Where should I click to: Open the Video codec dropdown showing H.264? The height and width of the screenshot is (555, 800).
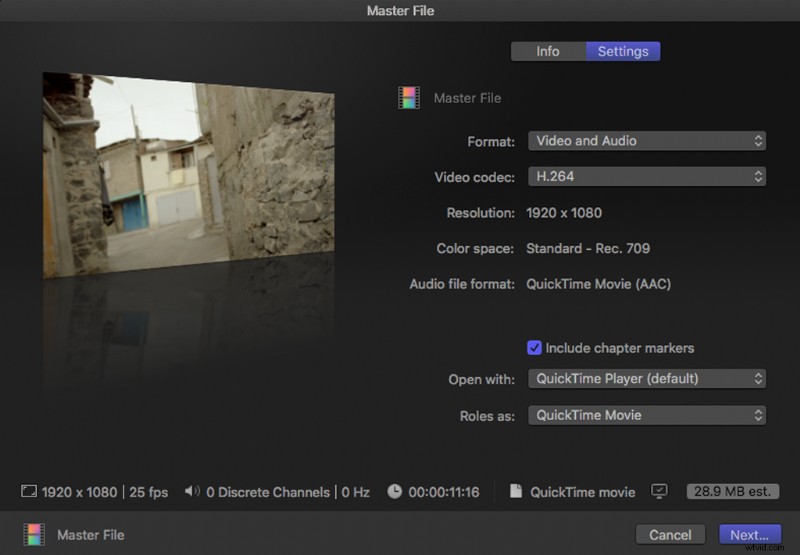[647, 176]
